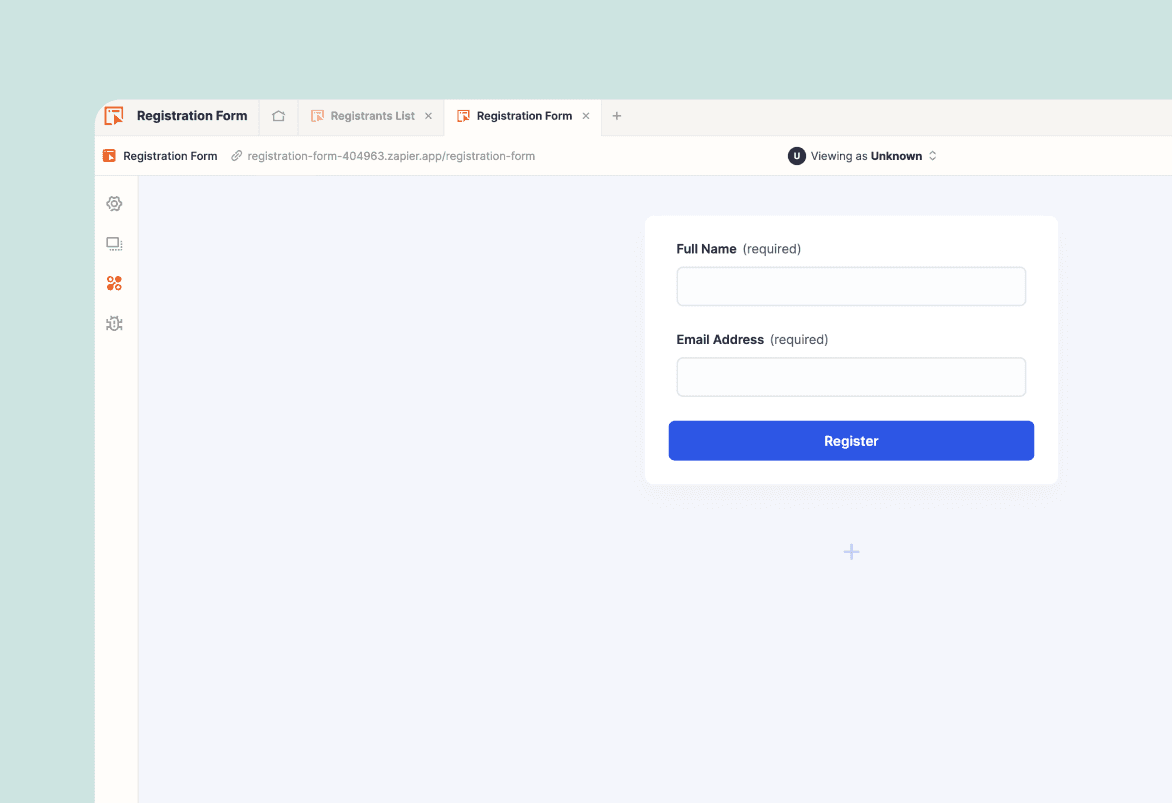Open the bug debug icon in the sidebar
Viewport: 1172px width, 803px height.
click(114, 324)
